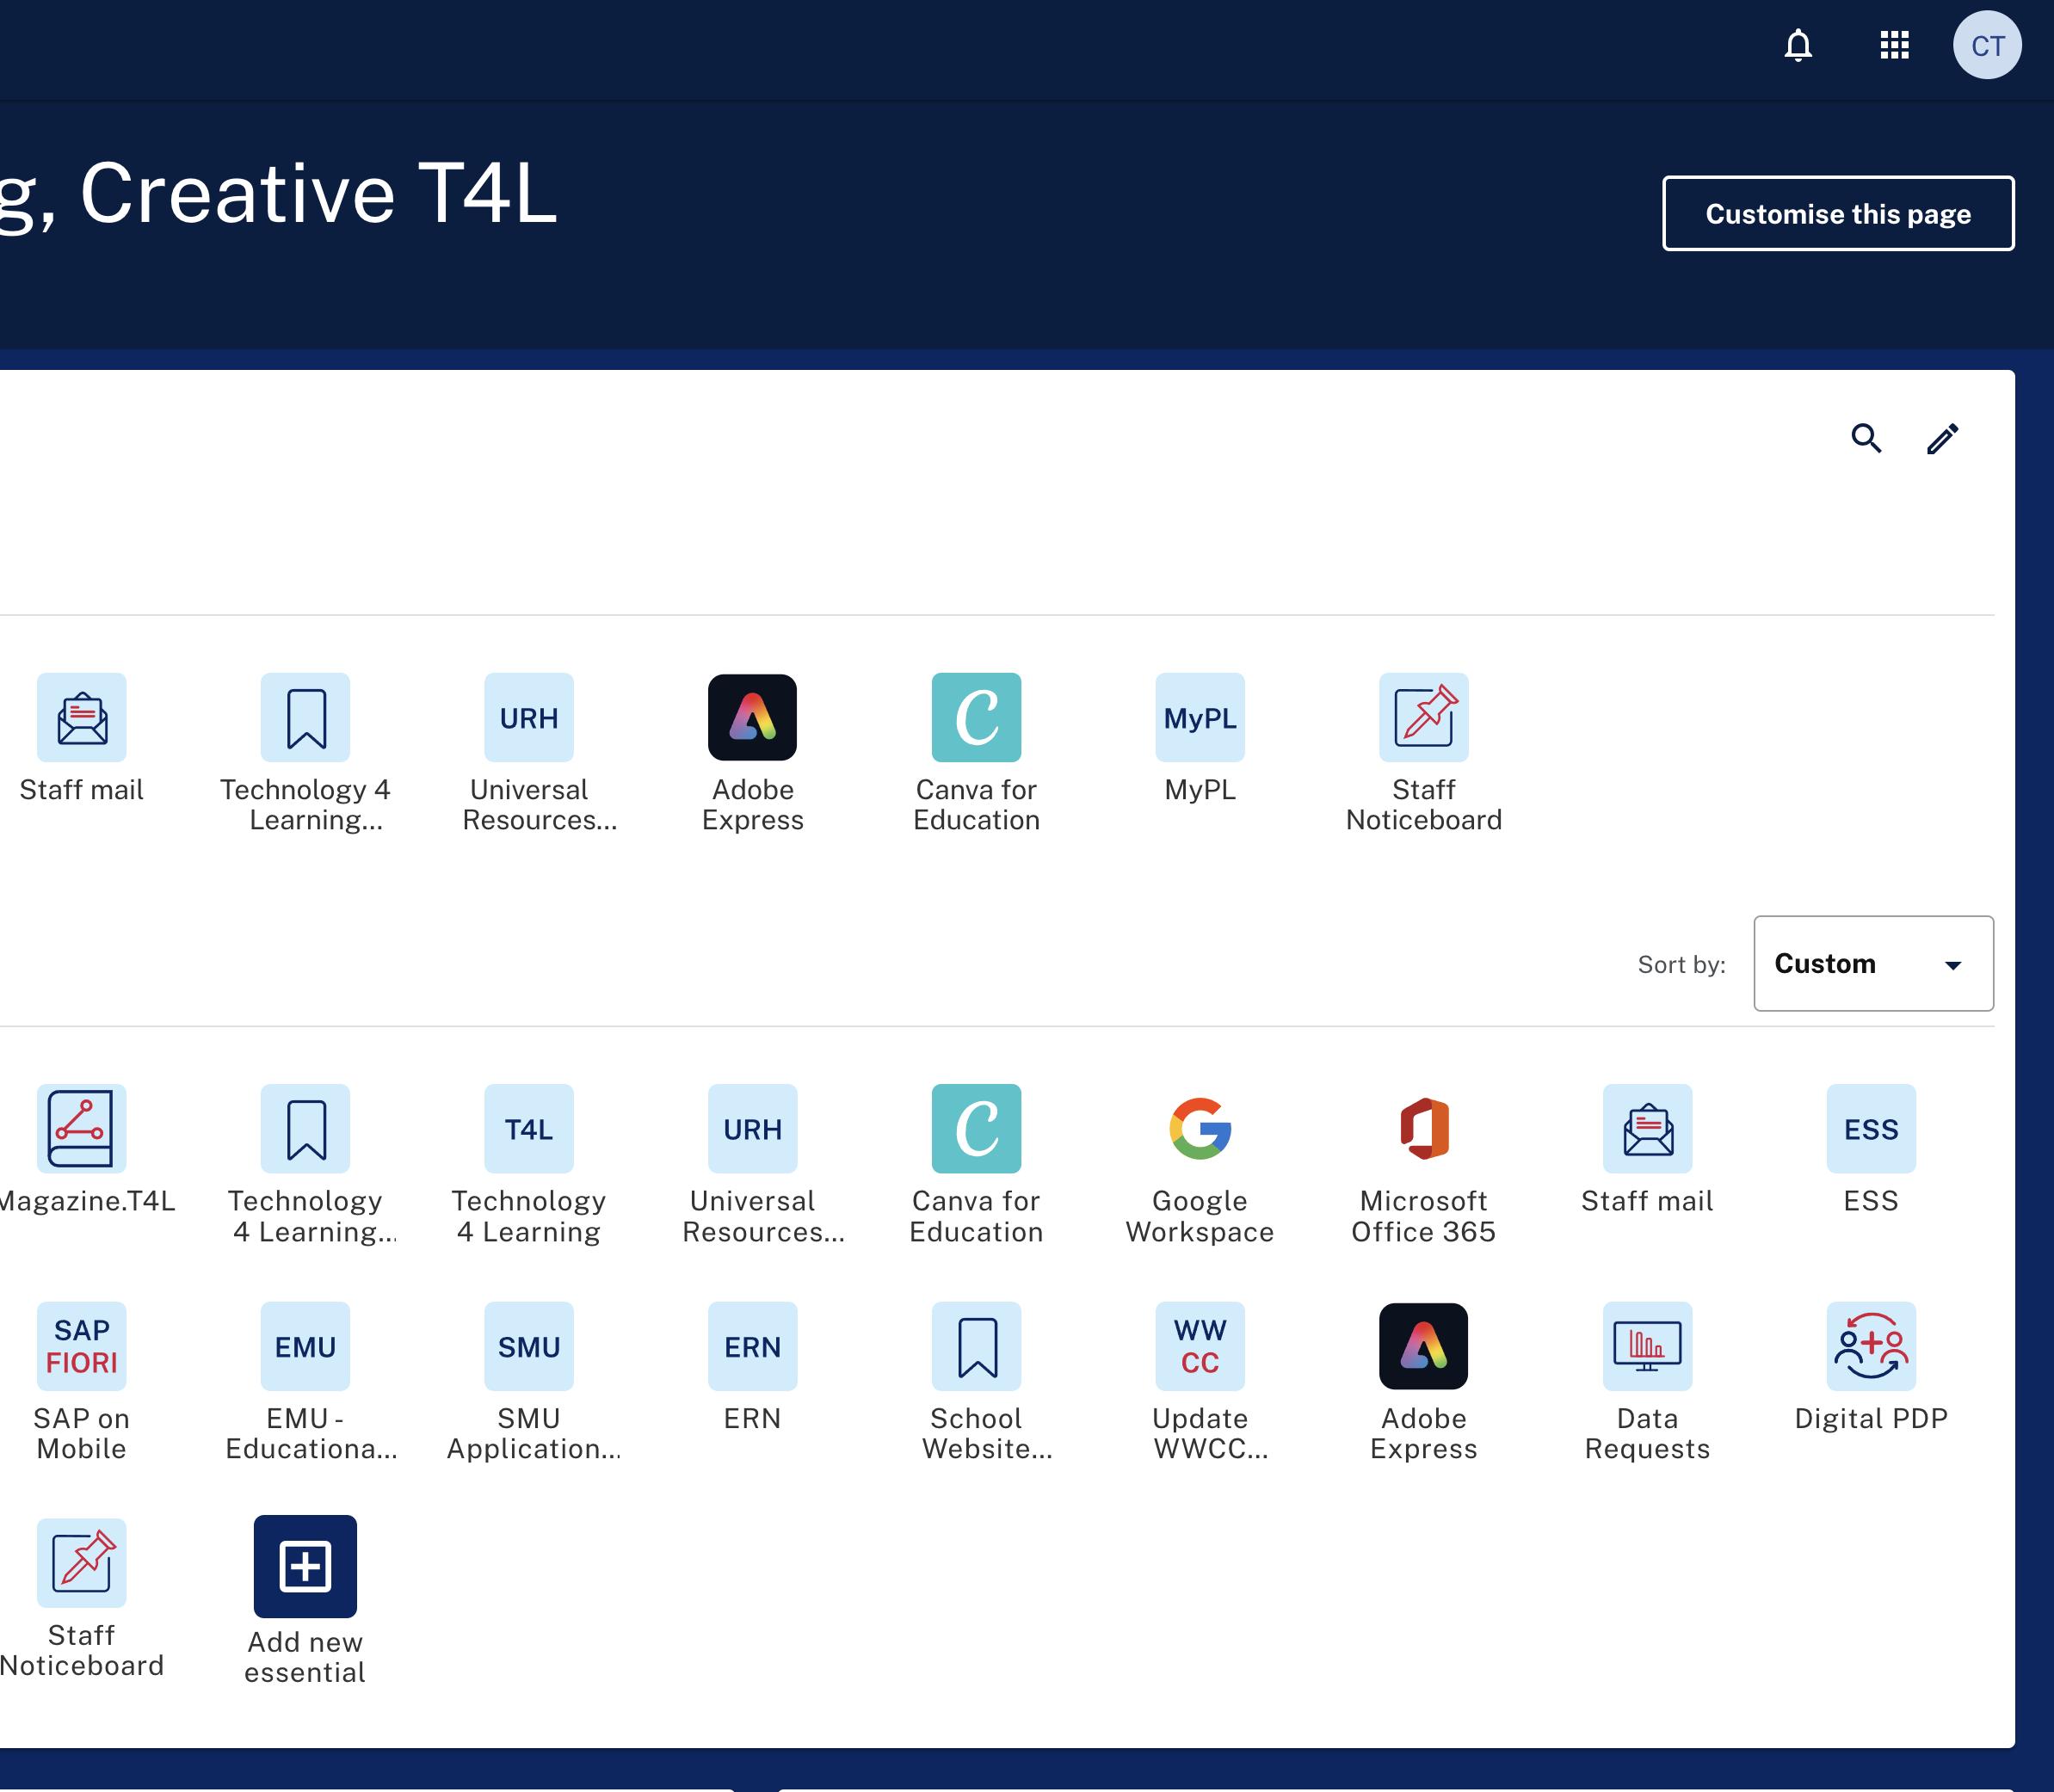This screenshot has height=1792, width=2054.
Task: Click the pencil edit icon
Action: point(1942,438)
